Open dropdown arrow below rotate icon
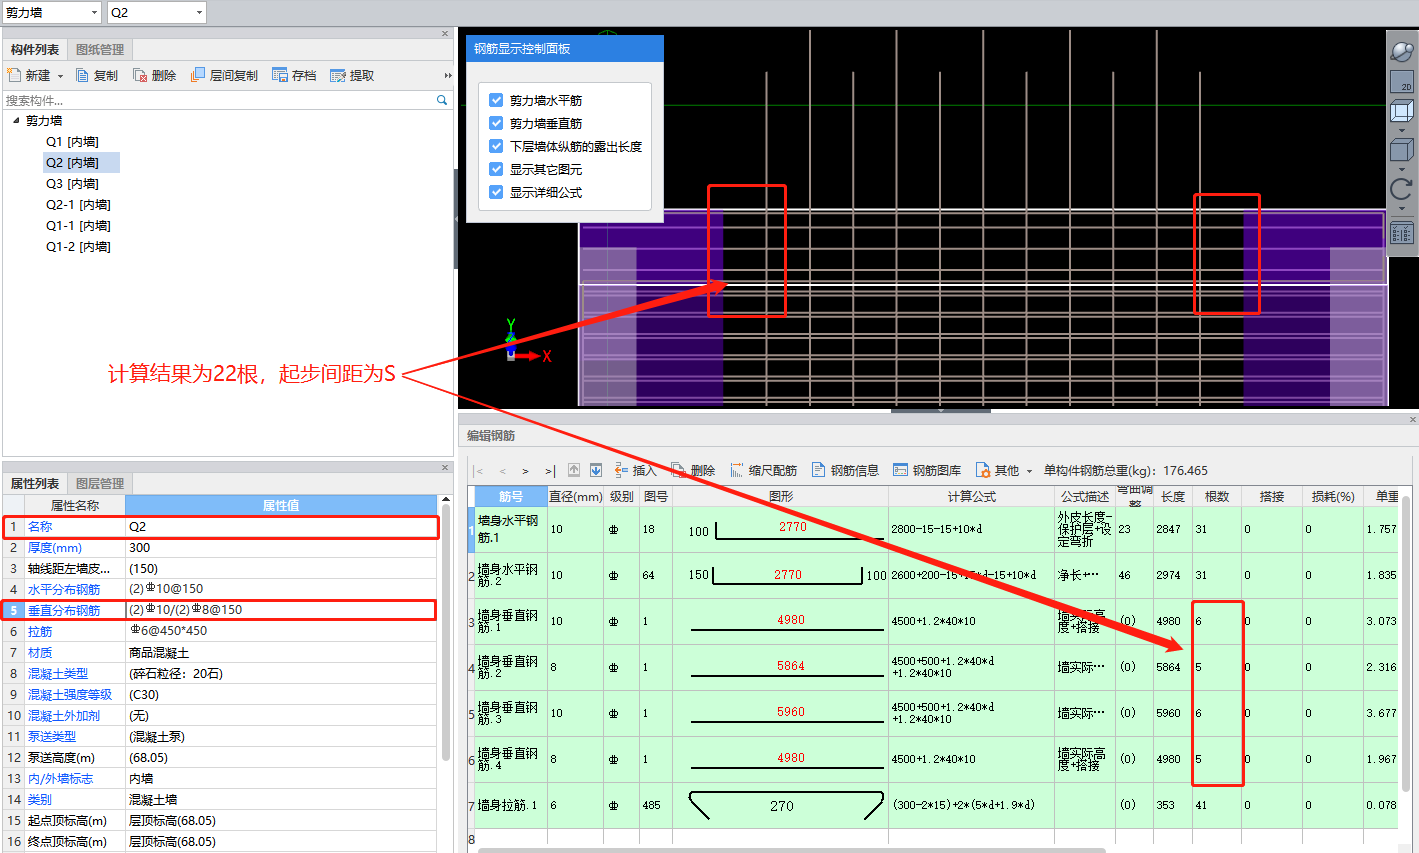The image size is (1419, 853). 1402,209
